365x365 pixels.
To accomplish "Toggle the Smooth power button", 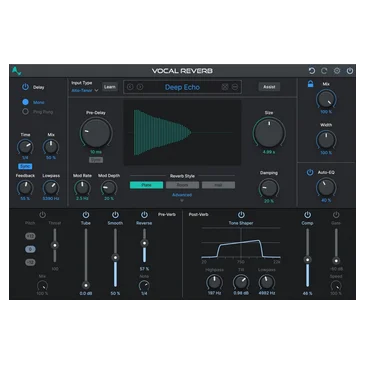I will click(115, 215).
